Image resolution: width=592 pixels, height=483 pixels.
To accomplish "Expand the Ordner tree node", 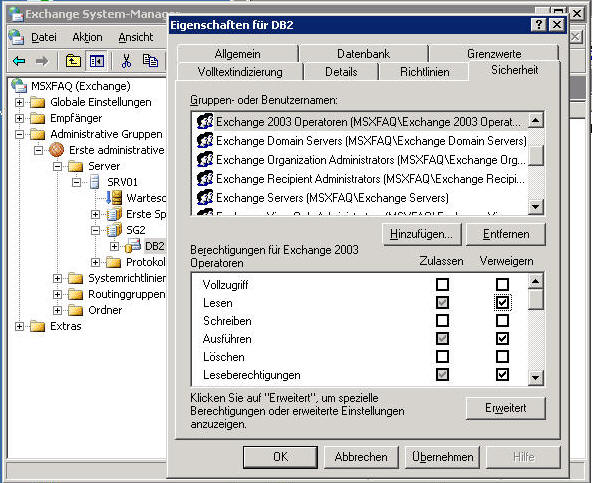I will tap(57, 310).
